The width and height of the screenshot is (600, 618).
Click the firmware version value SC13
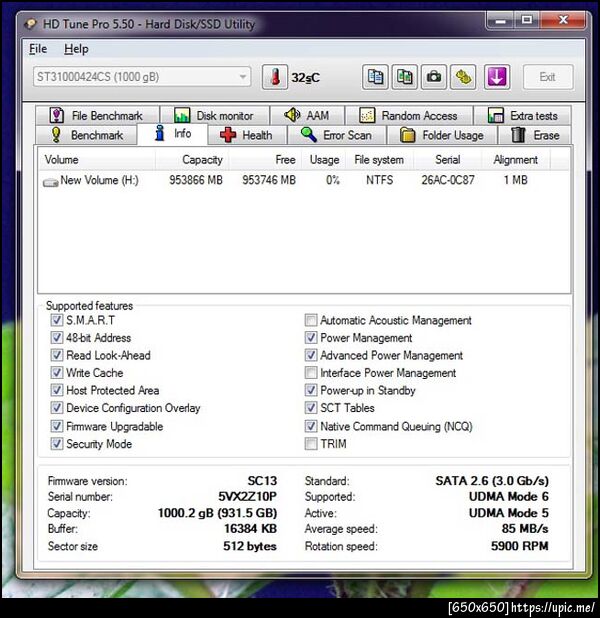click(x=262, y=481)
